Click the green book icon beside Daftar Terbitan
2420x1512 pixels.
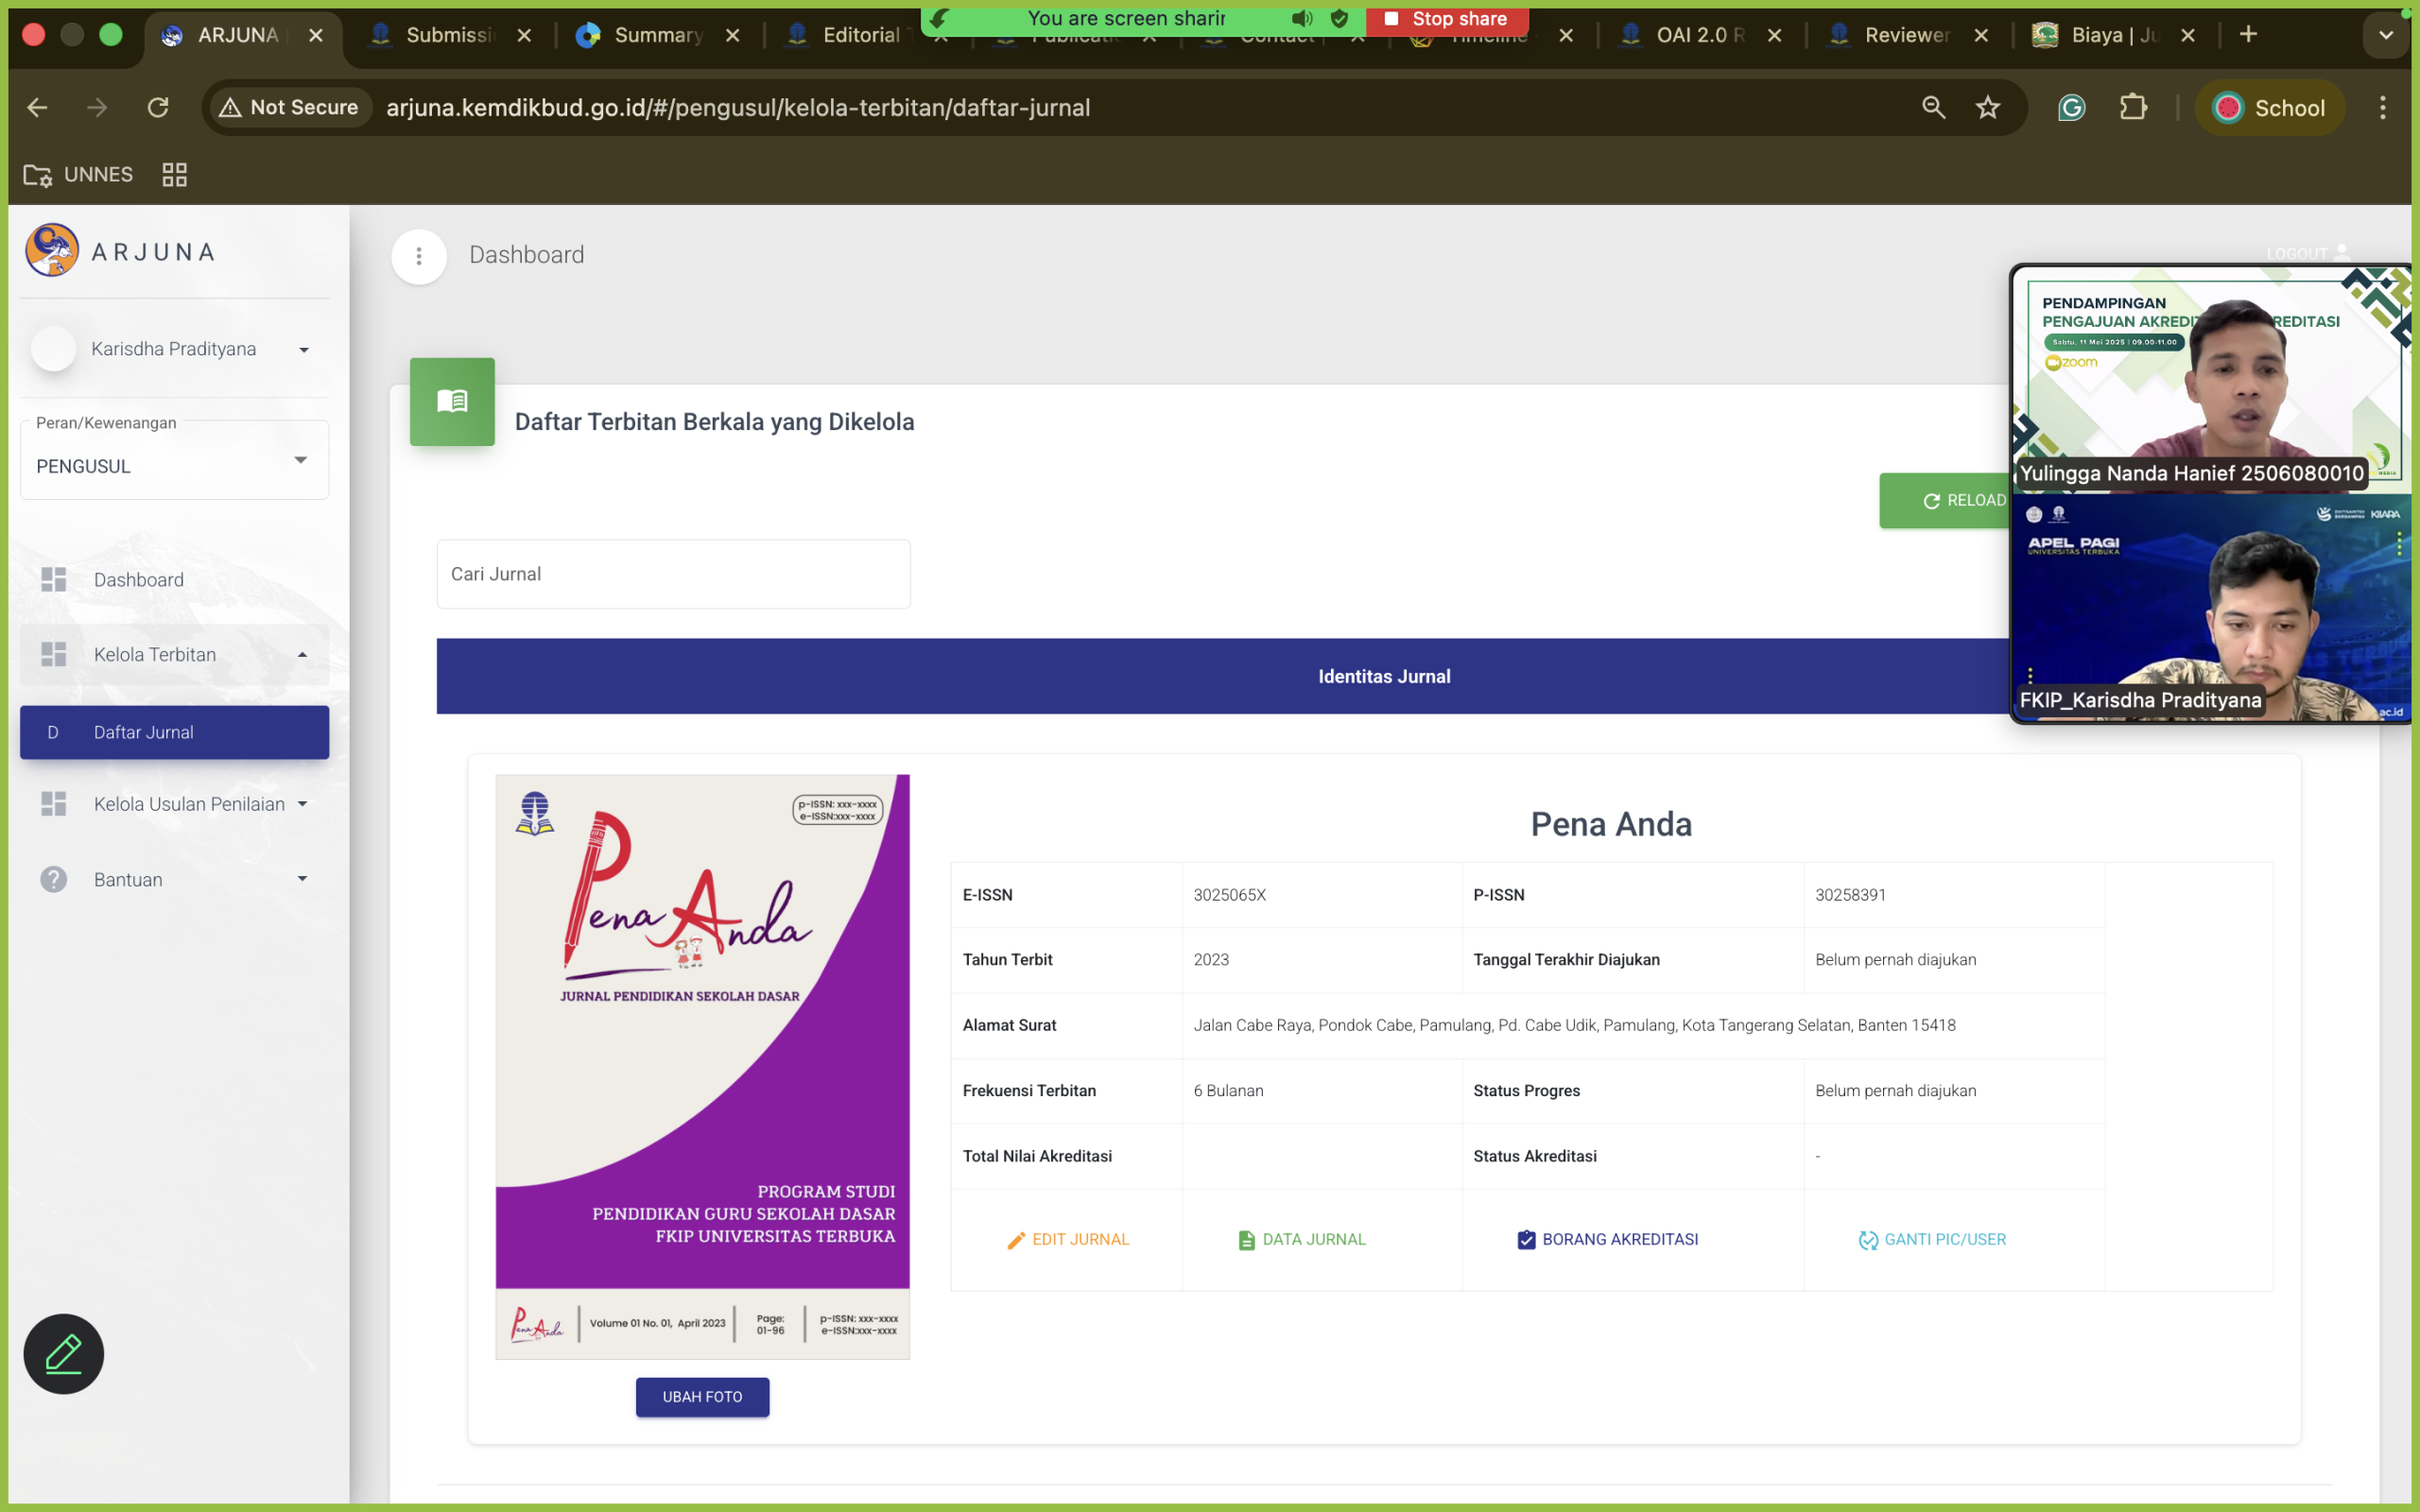[452, 401]
